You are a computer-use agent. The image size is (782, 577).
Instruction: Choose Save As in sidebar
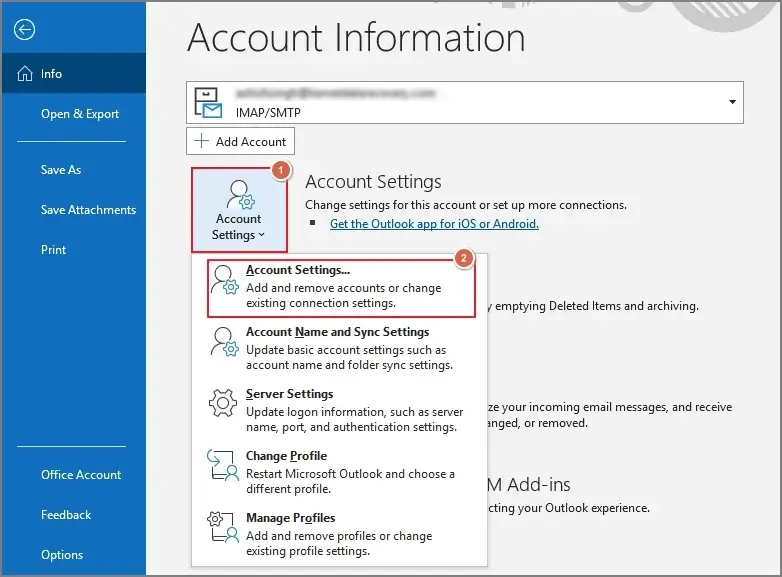coord(61,170)
